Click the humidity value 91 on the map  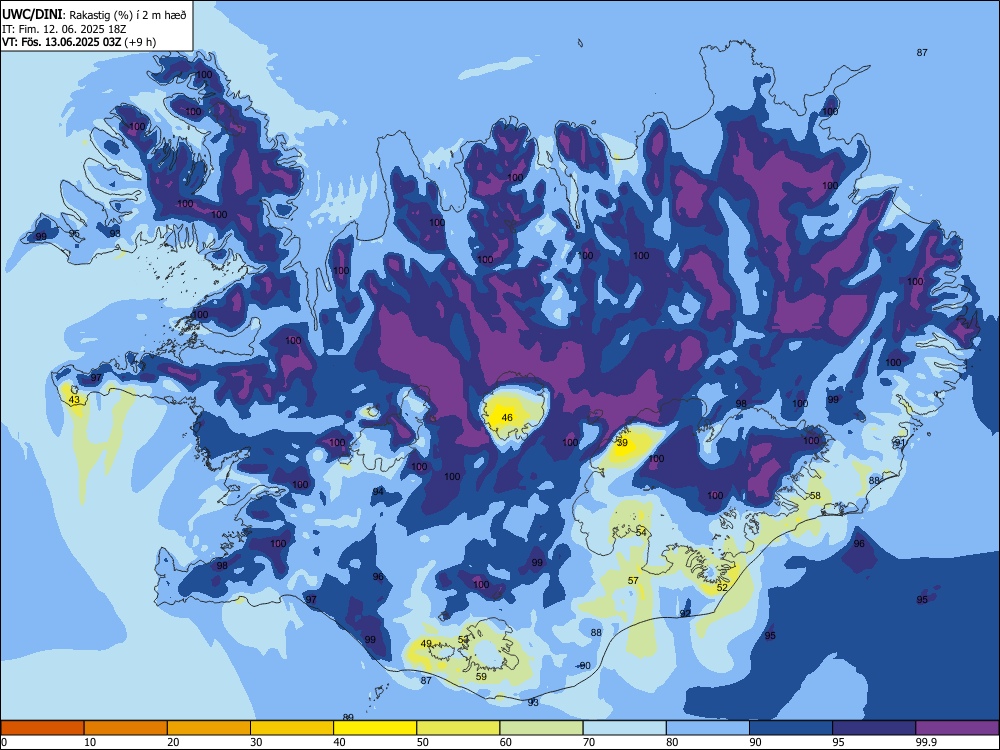pyautogui.click(x=900, y=442)
